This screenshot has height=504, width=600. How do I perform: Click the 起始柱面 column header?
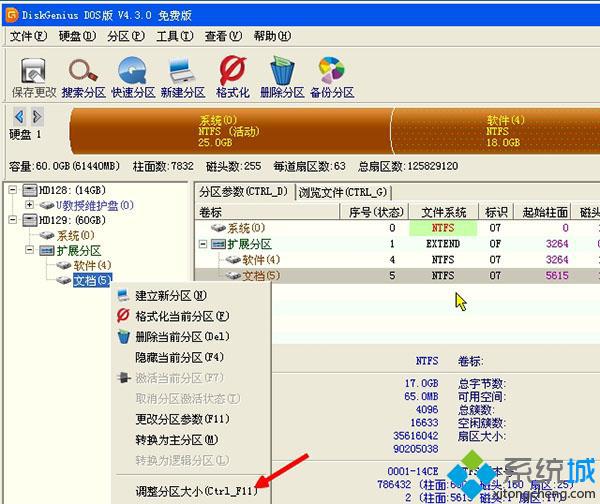click(542, 212)
